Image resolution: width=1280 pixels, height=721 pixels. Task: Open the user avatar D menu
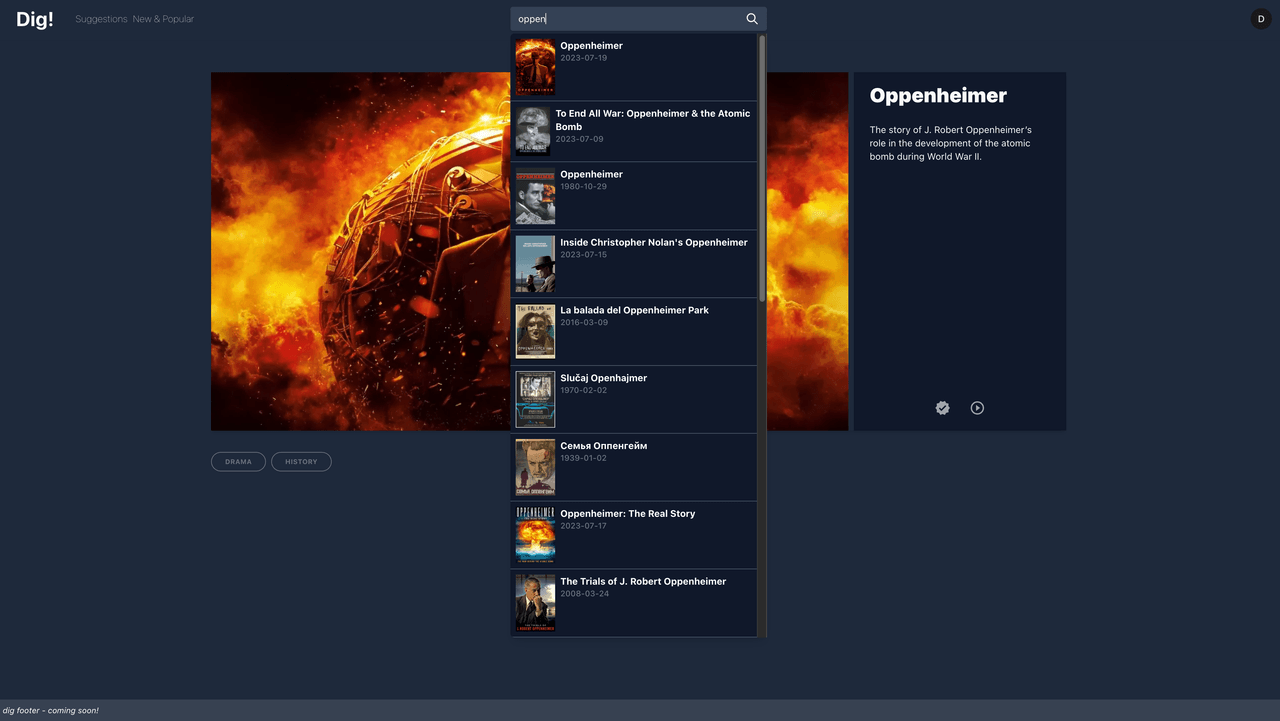coord(1261,19)
